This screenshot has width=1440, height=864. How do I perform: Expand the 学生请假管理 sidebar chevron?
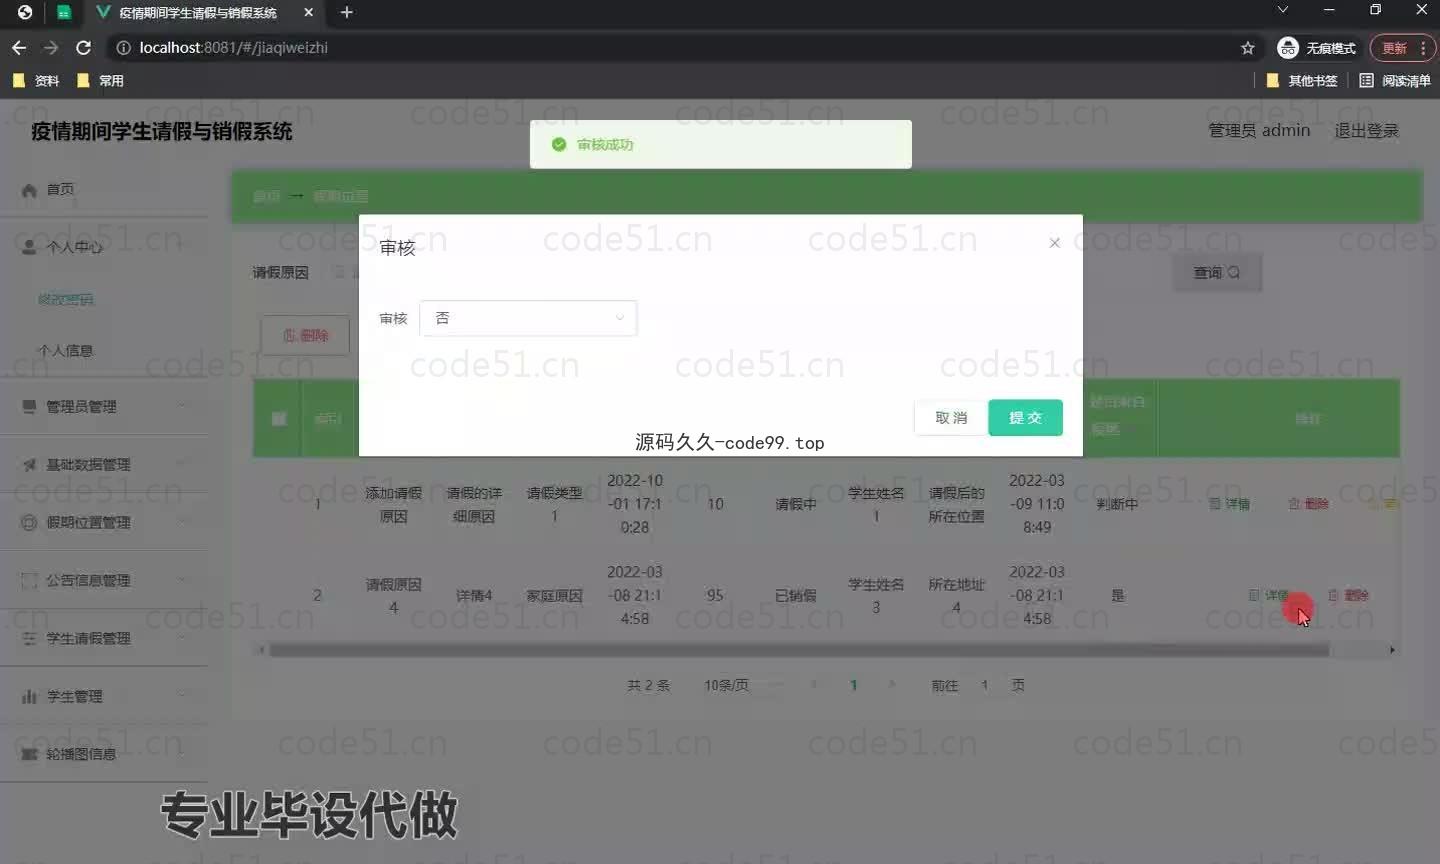(x=182, y=638)
